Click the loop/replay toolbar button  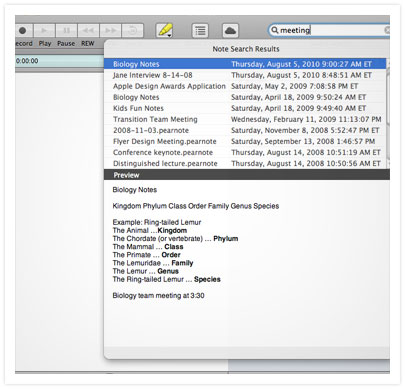point(133,31)
